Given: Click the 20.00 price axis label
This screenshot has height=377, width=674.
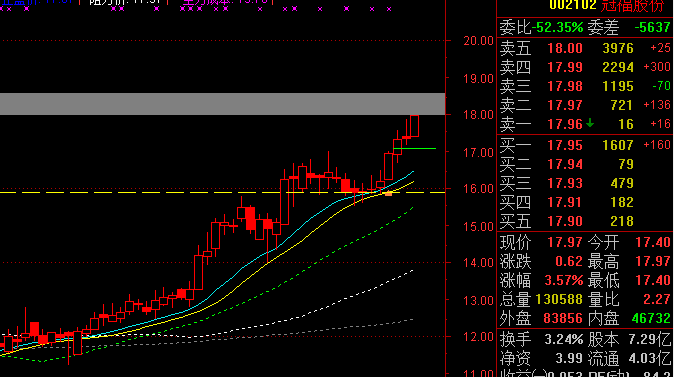Looking at the screenshot, I should (478, 41).
